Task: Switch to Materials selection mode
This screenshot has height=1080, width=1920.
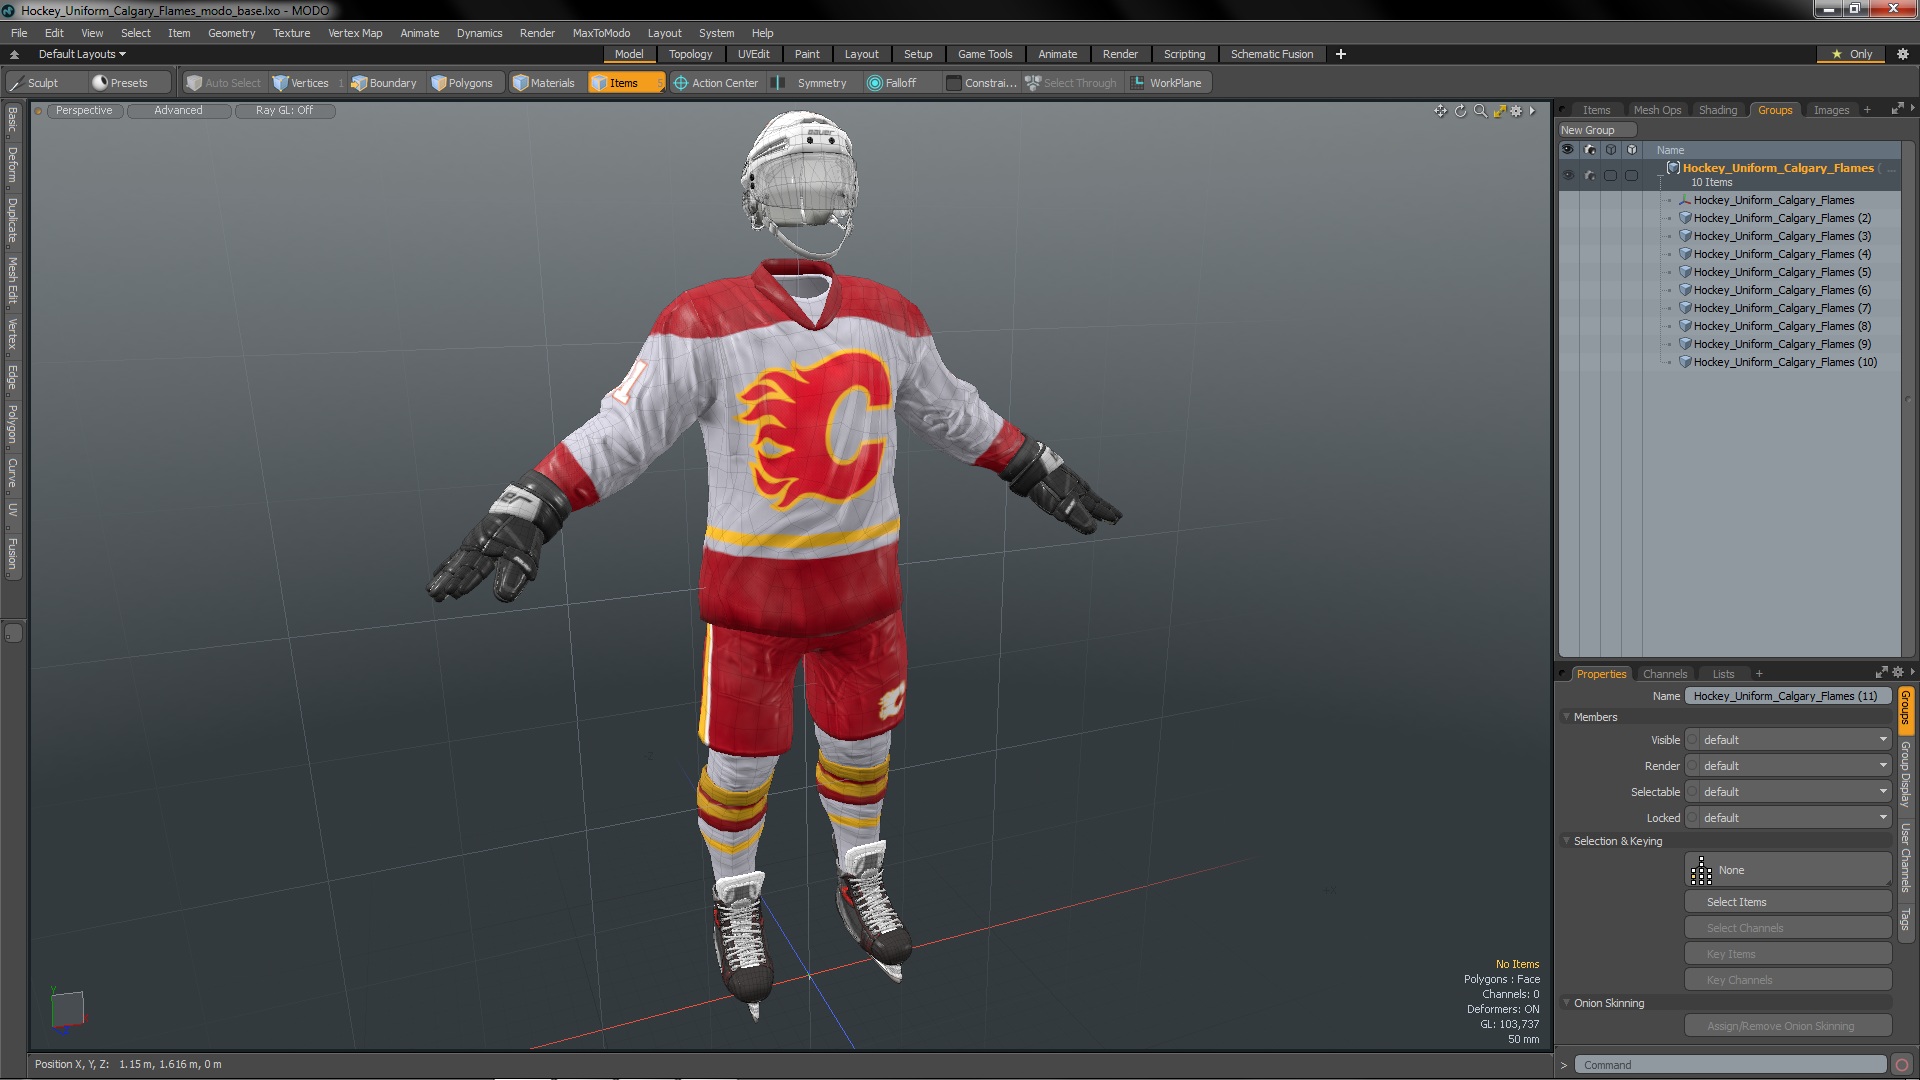Action: pos(544,83)
